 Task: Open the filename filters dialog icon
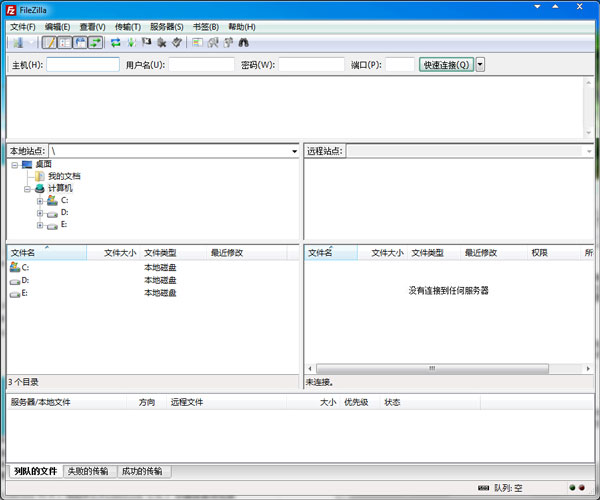197,42
